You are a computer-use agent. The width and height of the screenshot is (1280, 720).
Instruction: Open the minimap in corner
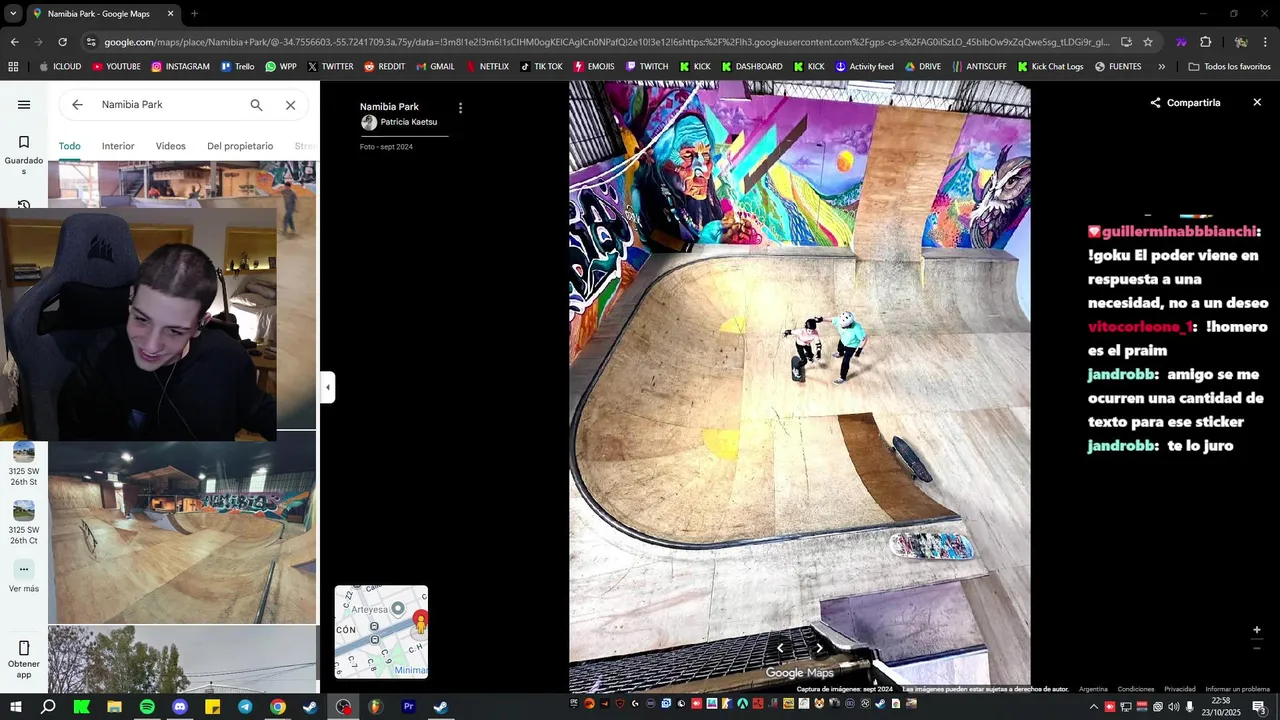click(381, 632)
